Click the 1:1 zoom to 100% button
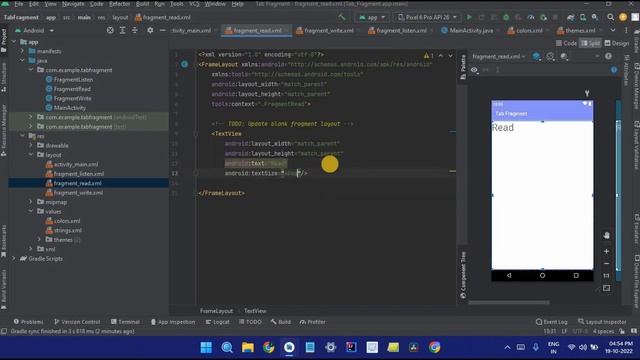Image resolution: width=640 pixels, height=360 pixels. point(607,276)
